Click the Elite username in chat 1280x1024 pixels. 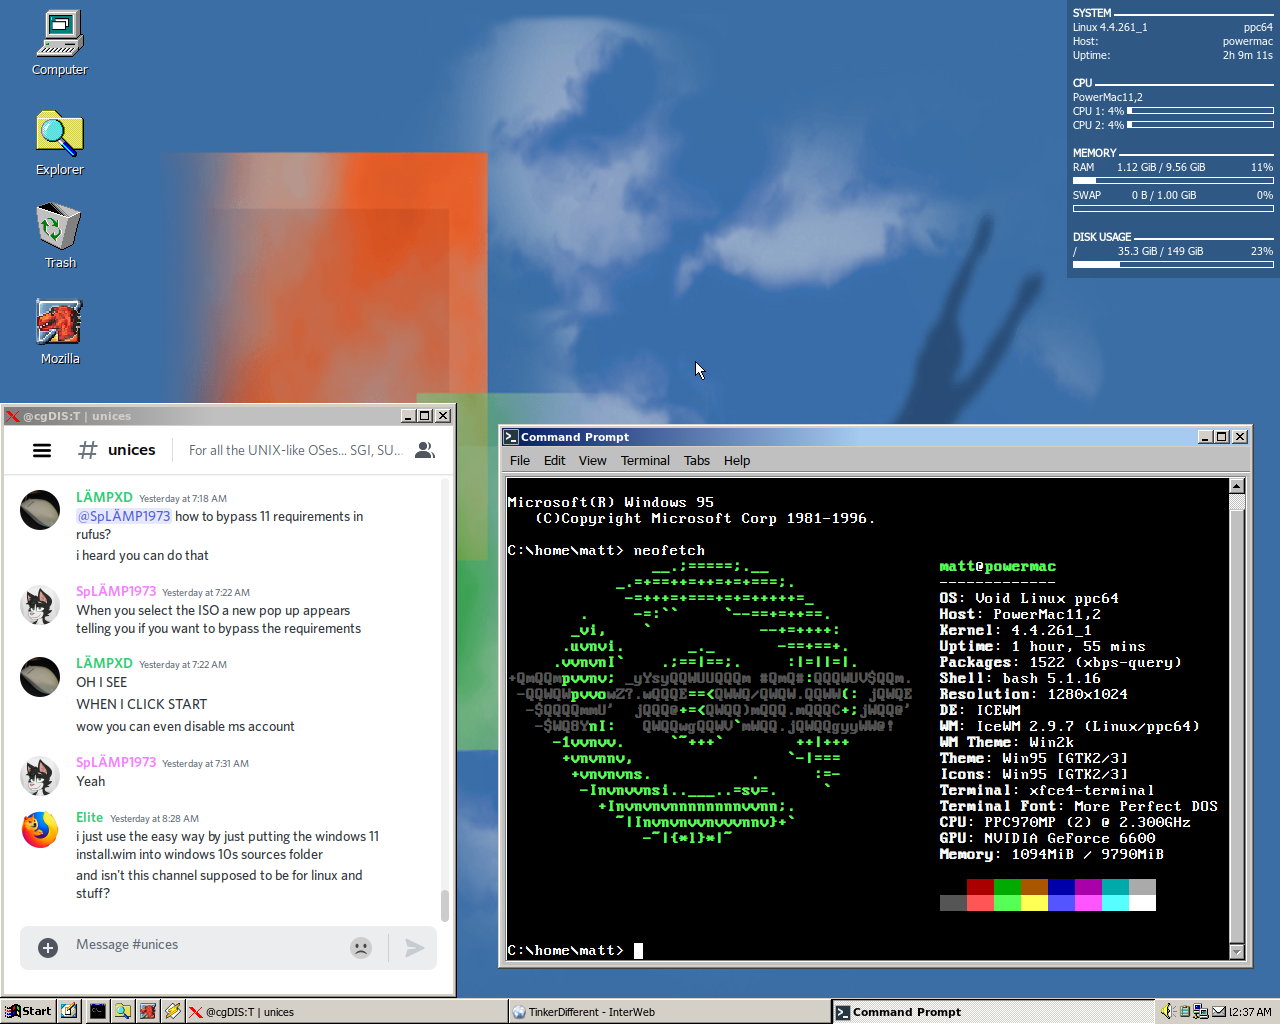[x=89, y=817]
